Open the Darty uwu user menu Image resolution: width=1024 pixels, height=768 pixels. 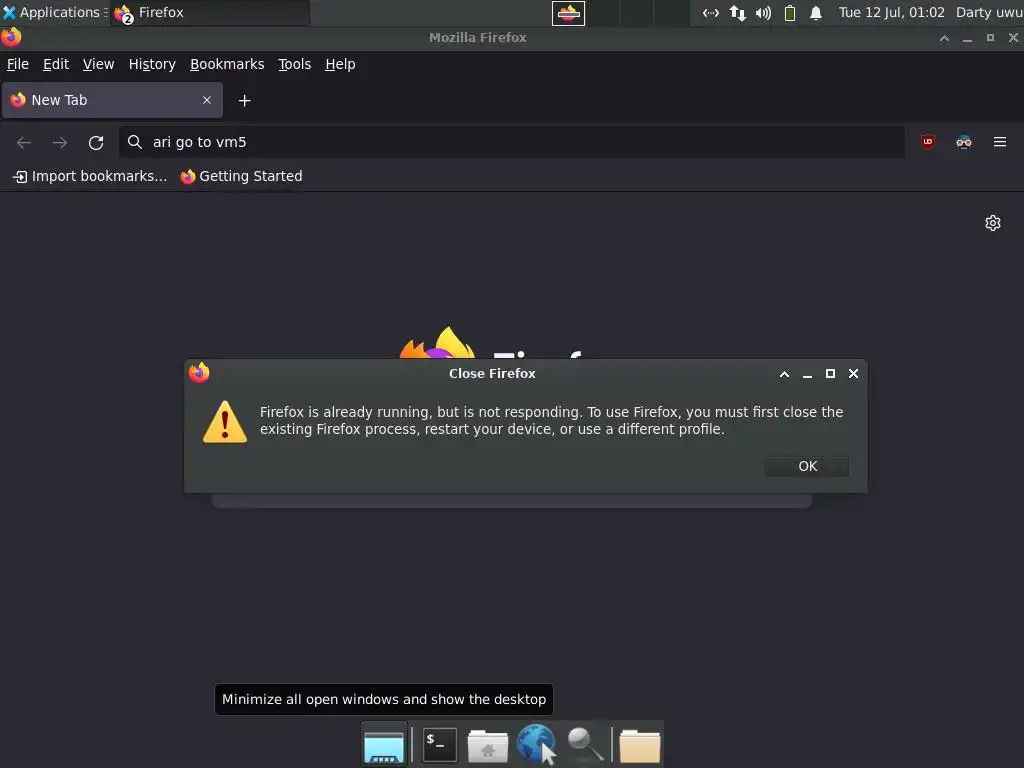(989, 12)
